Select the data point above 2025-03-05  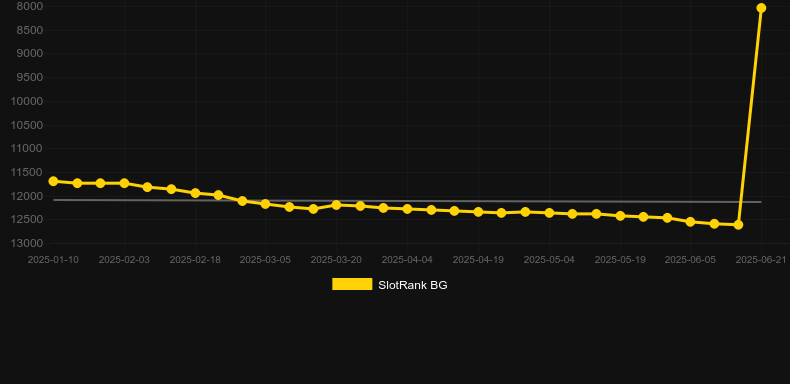point(266,204)
